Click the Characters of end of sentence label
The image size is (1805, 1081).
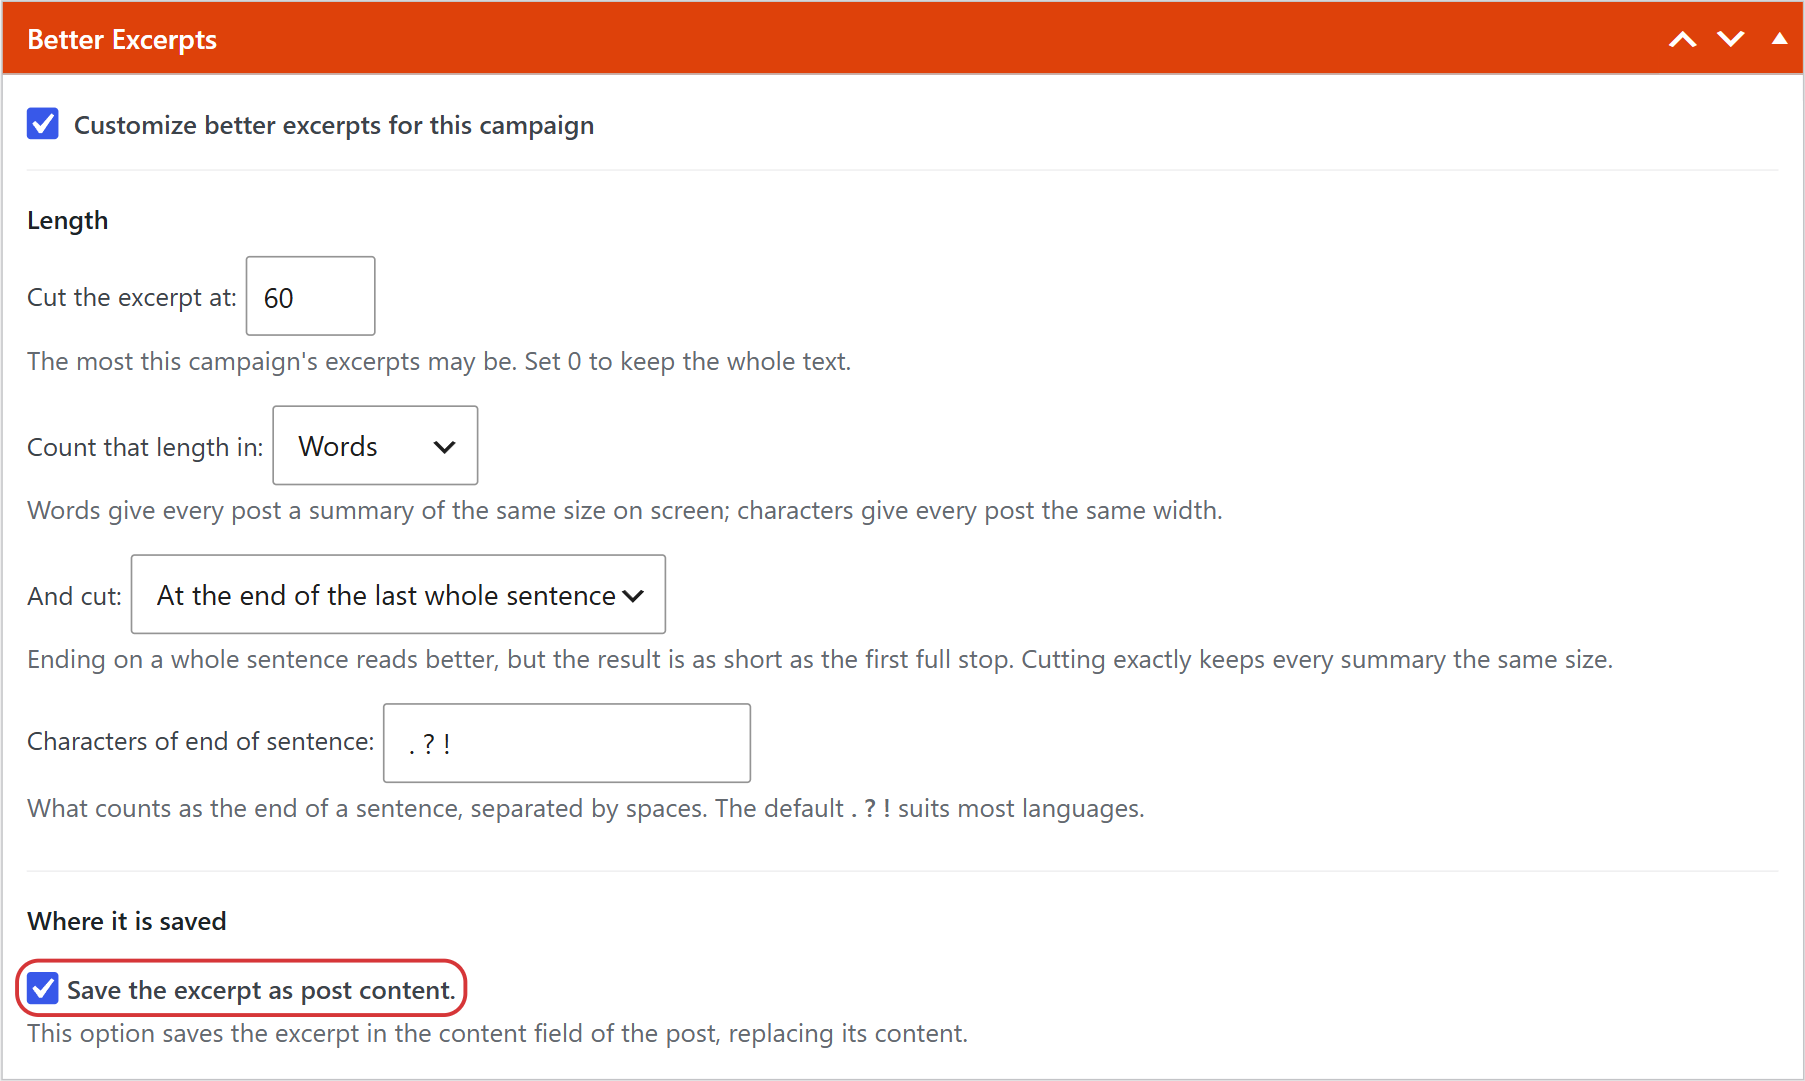[201, 741]
